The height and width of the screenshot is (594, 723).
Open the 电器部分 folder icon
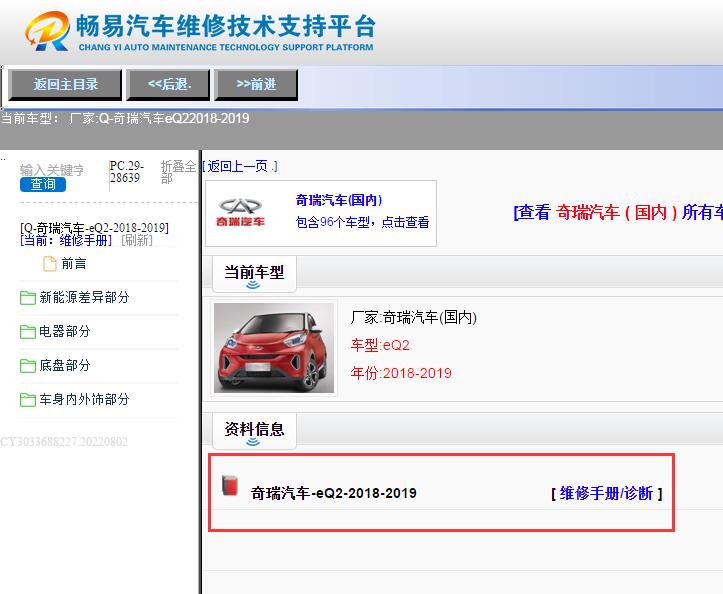(28, 332)
